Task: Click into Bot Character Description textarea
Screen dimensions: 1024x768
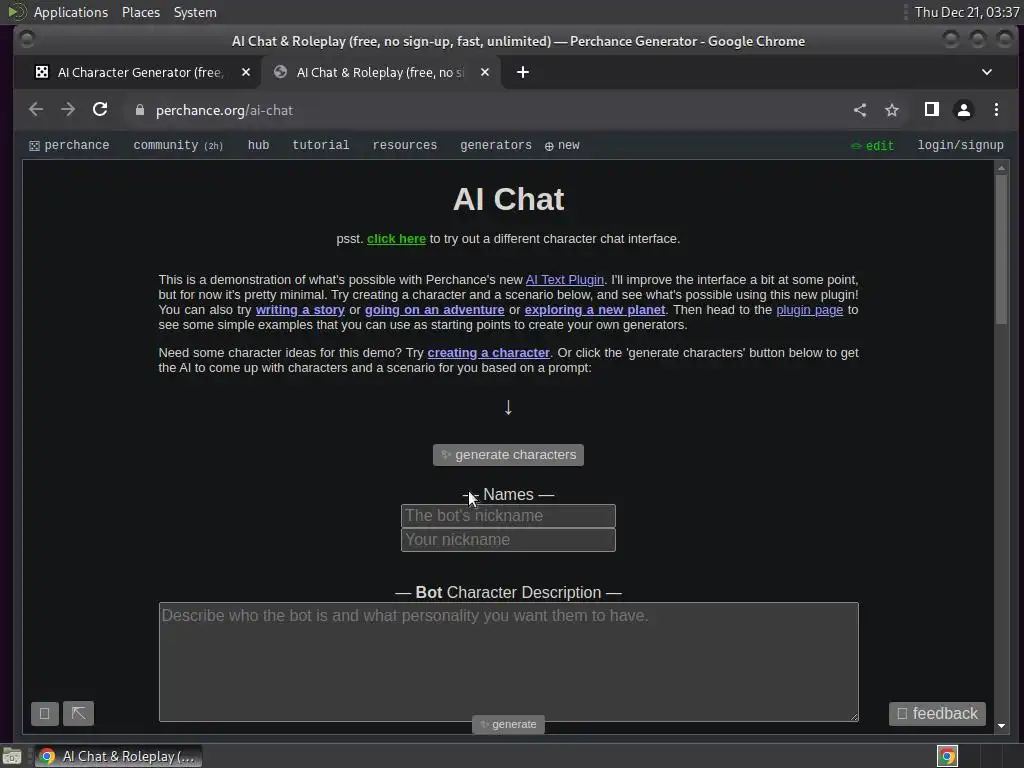Action: 509,662
